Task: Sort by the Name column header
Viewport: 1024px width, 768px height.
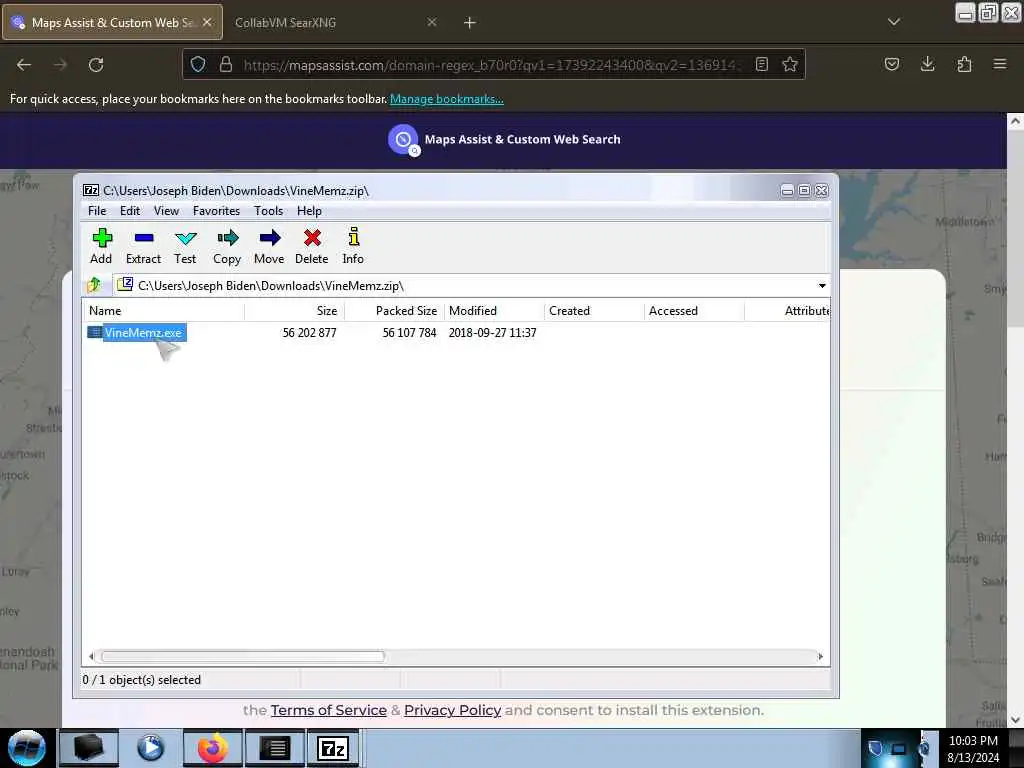Action: coord(163,311)
